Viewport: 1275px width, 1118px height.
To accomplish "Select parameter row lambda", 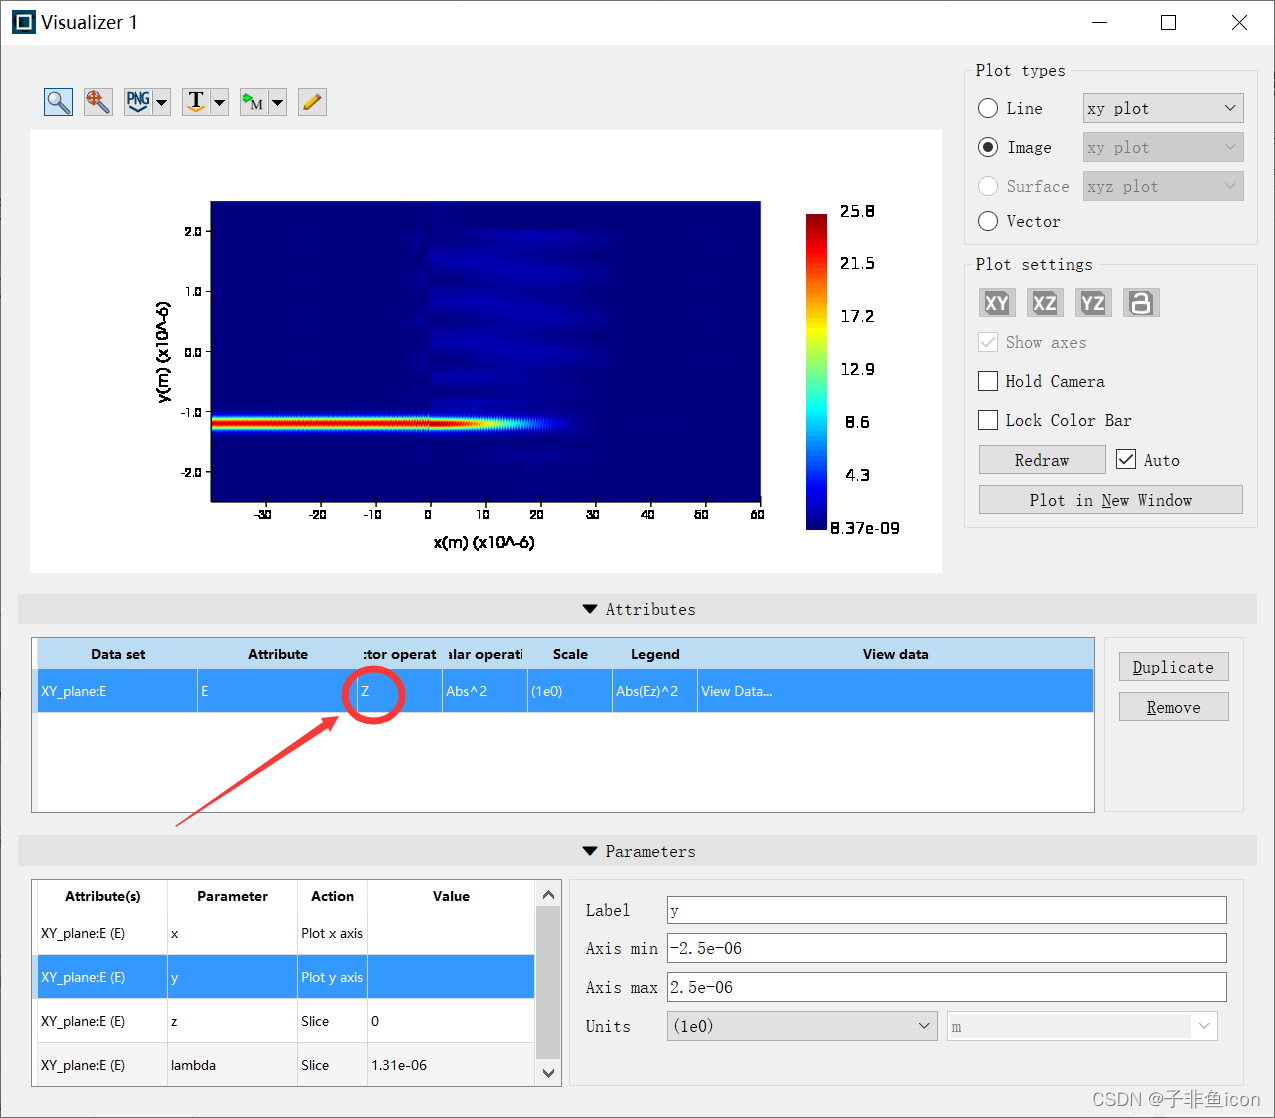I will tap(285, 1065).
